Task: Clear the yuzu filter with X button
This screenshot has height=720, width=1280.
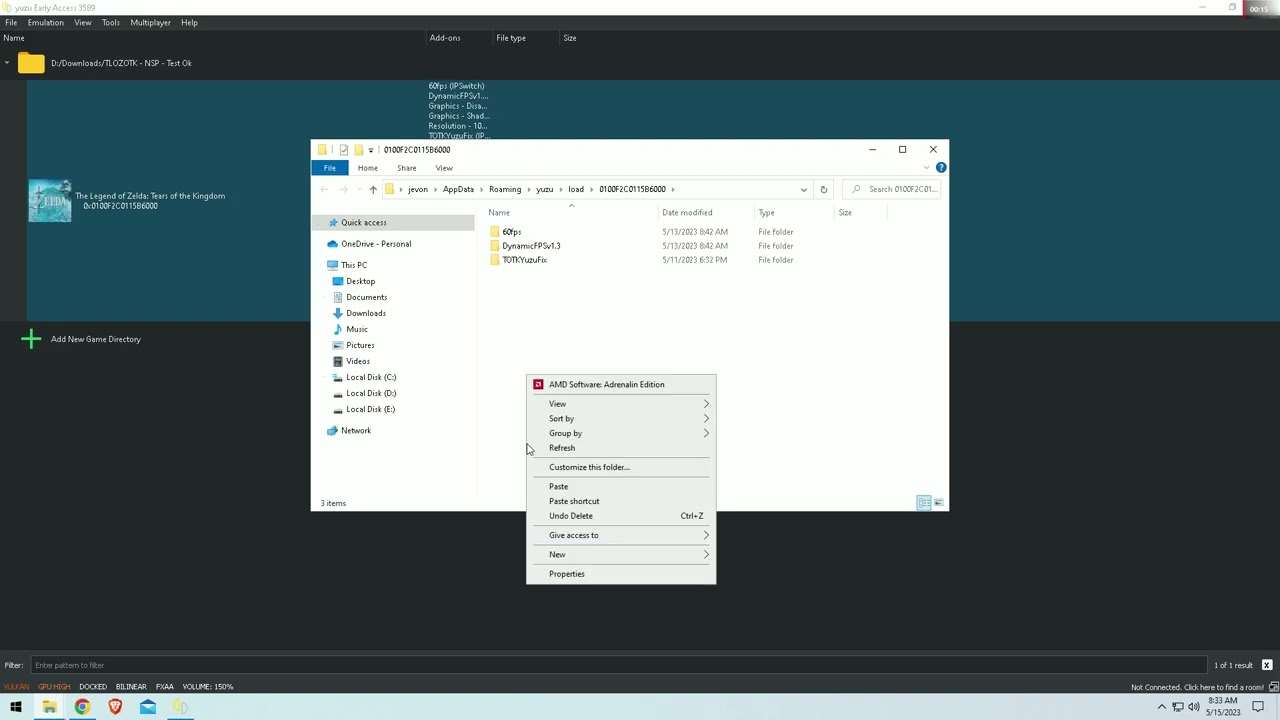Action: coord(1267,665)
